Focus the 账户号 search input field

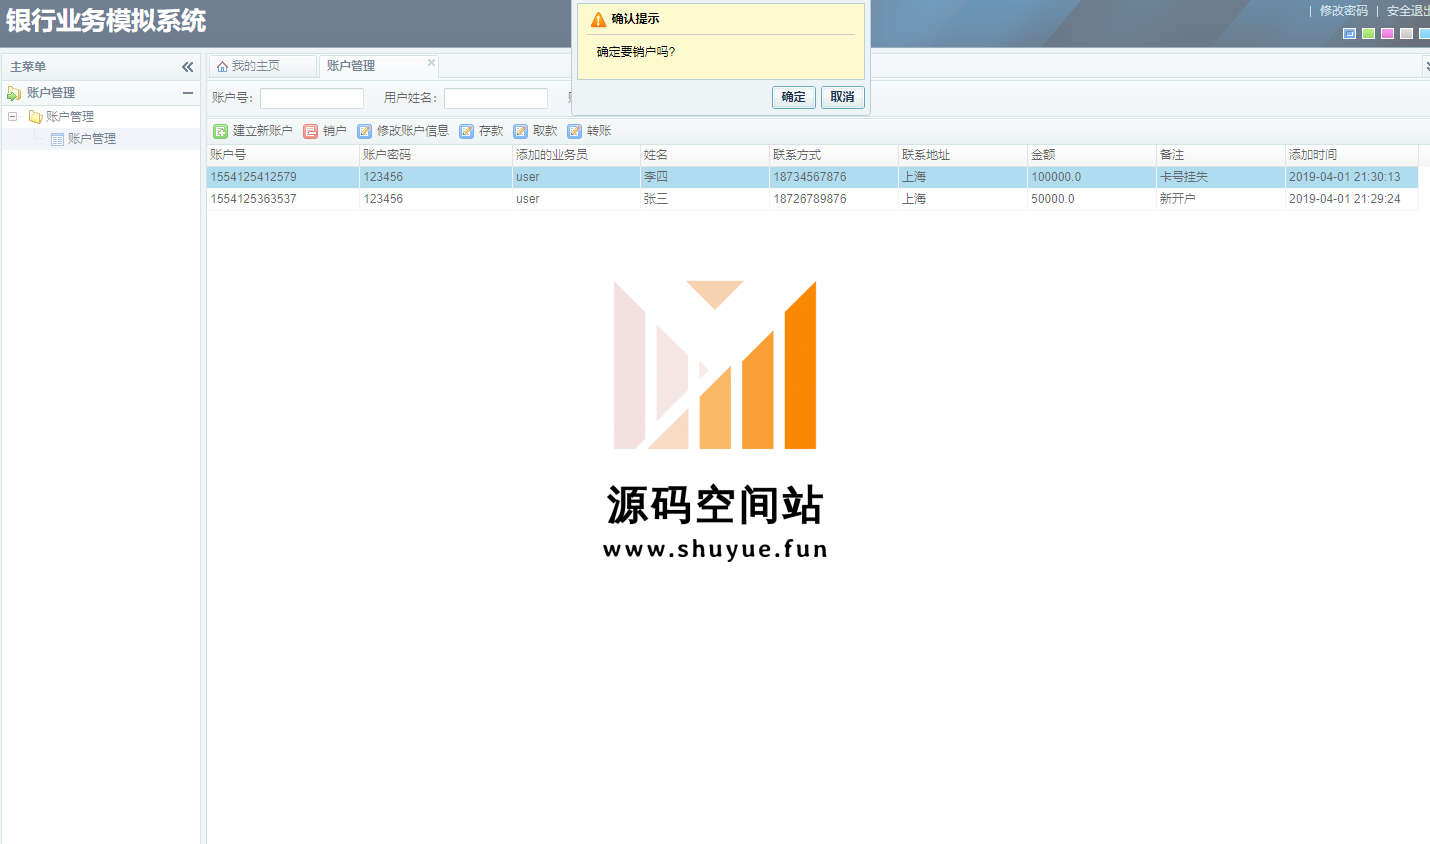(312, 98)
